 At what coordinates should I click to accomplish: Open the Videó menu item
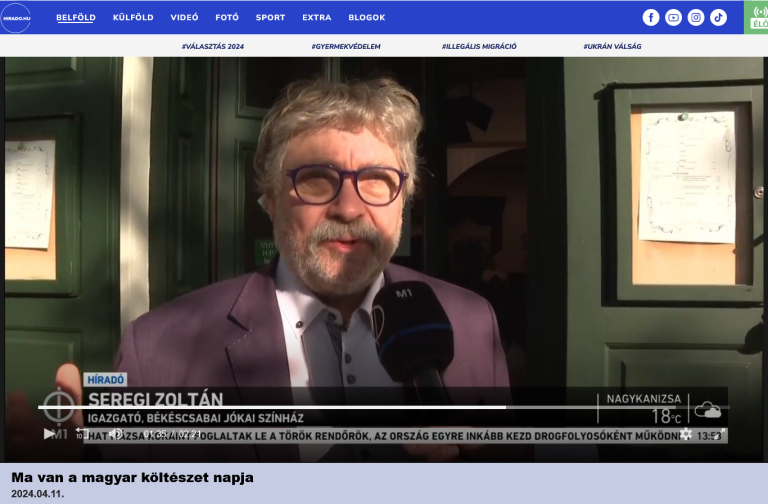(x=184, y=18)
